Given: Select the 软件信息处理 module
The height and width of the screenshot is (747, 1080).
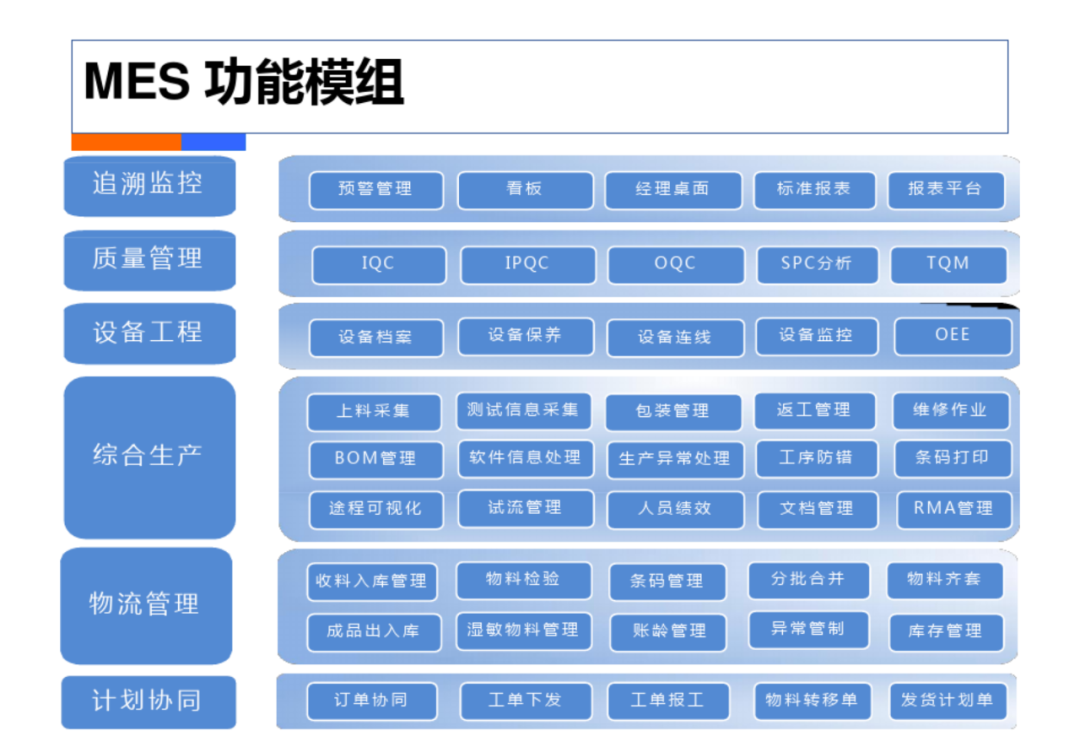Looking at the screenshot, I should coord(526,459).
